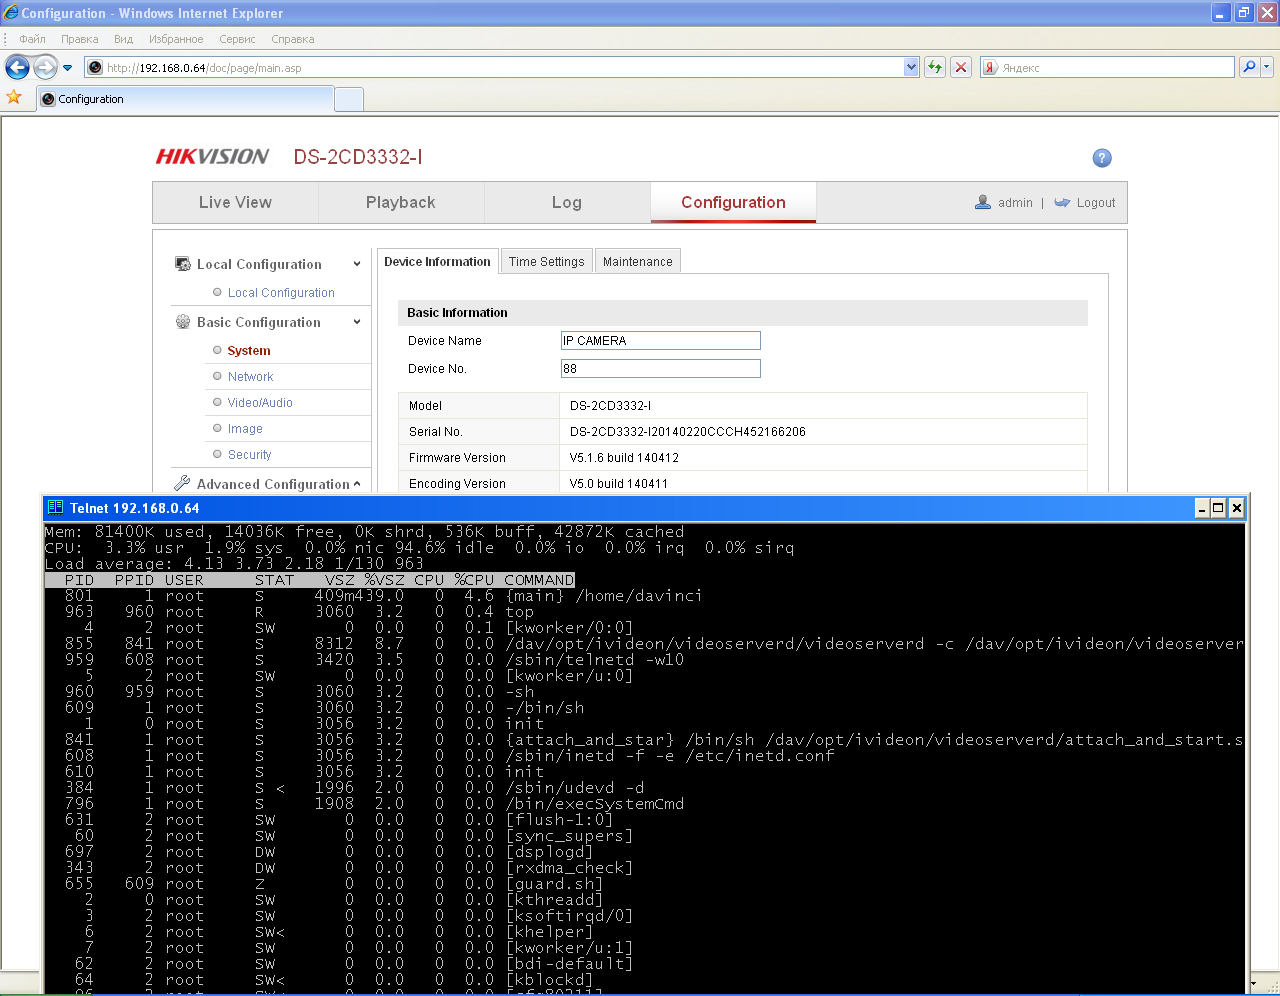Viewport: 1280px width, 996px height.
Task: Open the Файл menu
Action: pyautogui.click(x=32, y=39)
